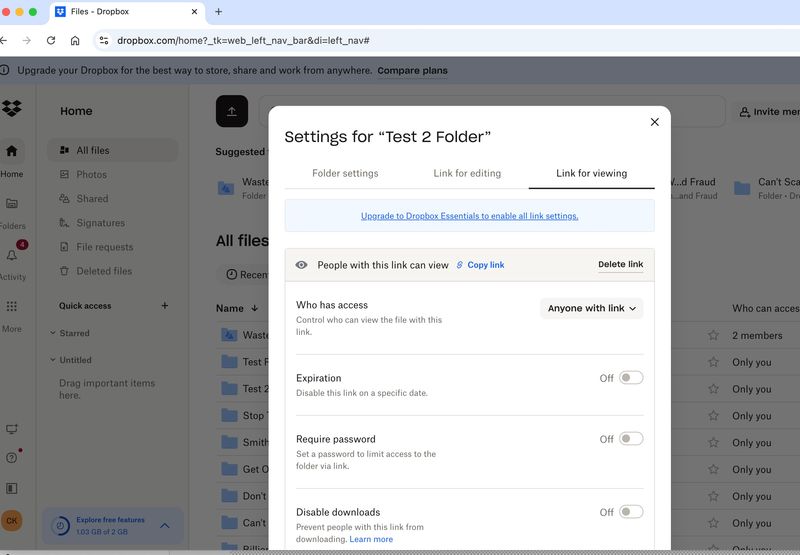Open the Anyone with link dropdown
Image resolution: width=800 pixels, height=555 pixels.
(591, 308)
